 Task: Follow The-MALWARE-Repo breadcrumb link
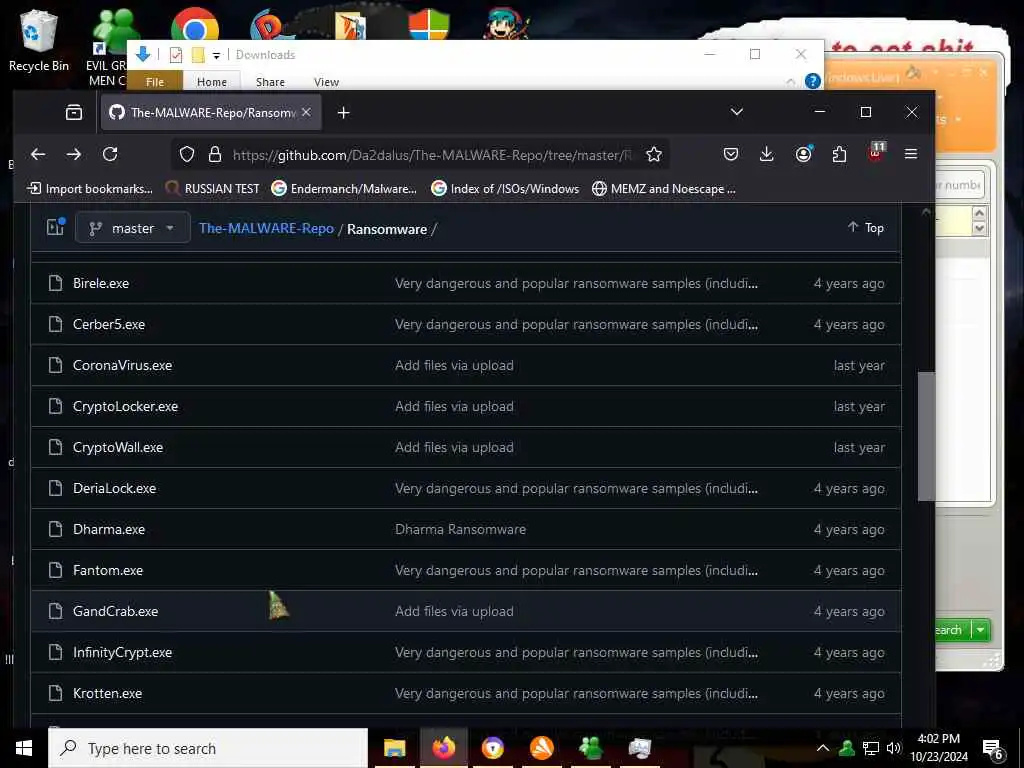(x=266, y=229)
